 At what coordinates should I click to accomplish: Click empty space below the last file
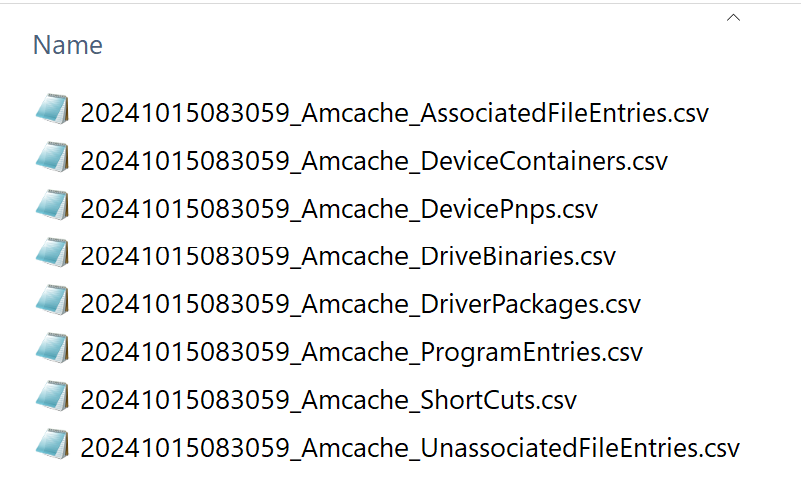point(400,480)
